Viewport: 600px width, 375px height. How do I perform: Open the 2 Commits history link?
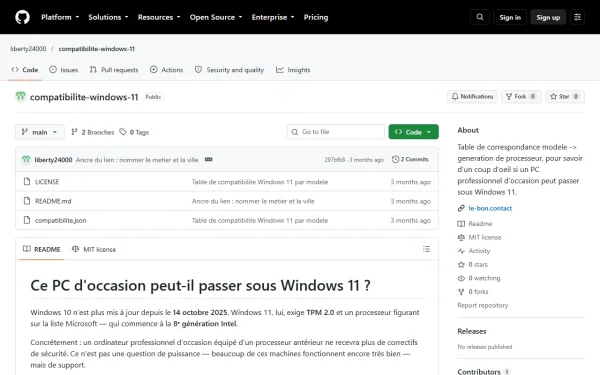[x=410, y=159]
